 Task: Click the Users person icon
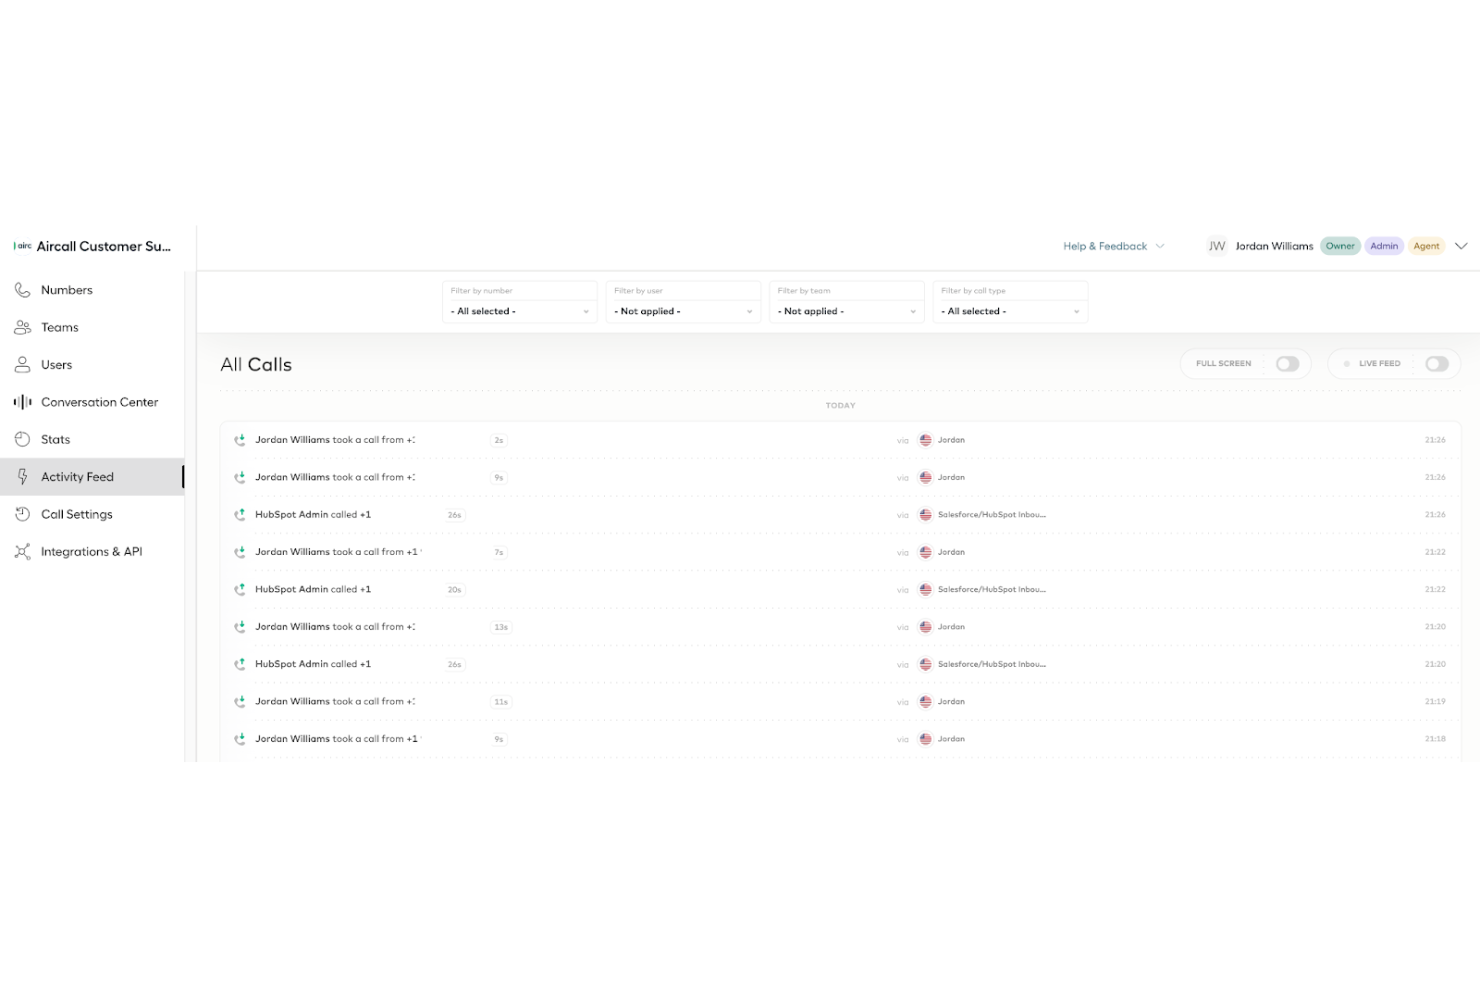click(22, 364)
